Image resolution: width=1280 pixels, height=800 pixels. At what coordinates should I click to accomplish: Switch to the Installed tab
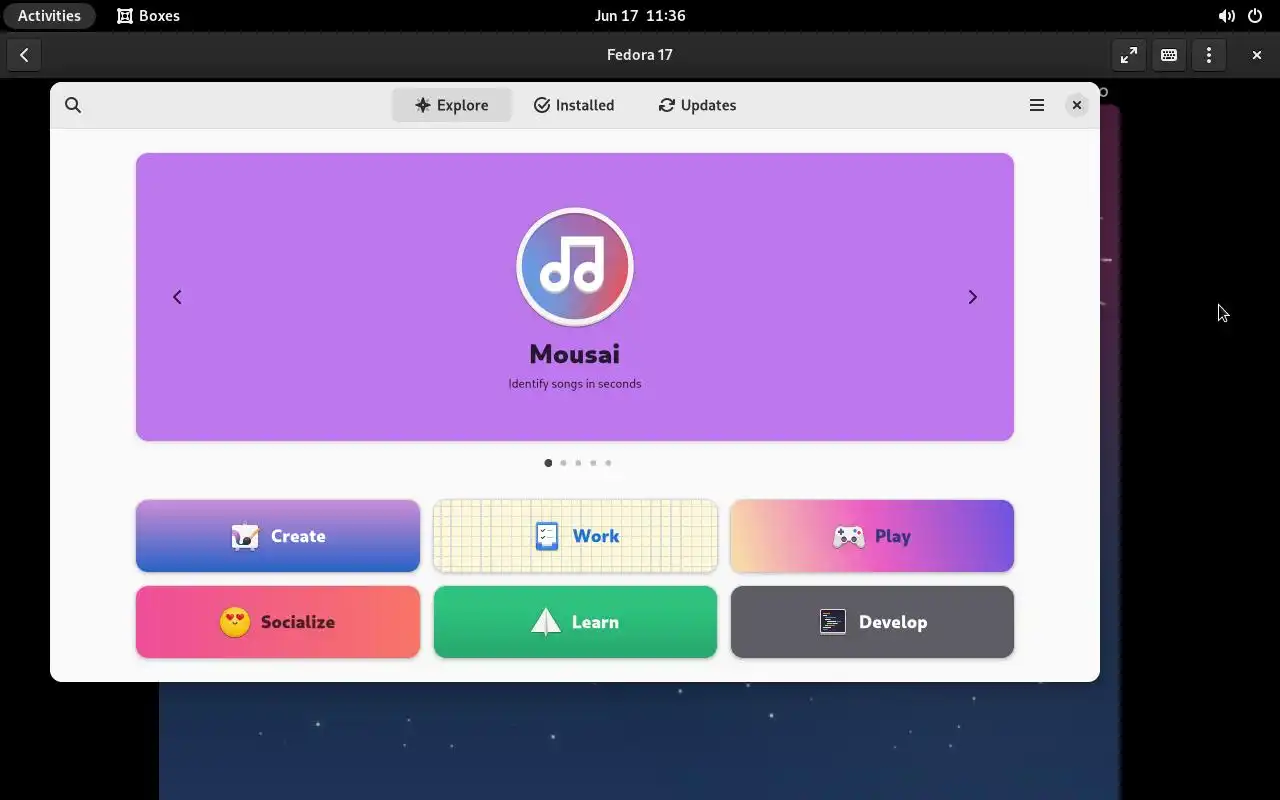point(574,105)
